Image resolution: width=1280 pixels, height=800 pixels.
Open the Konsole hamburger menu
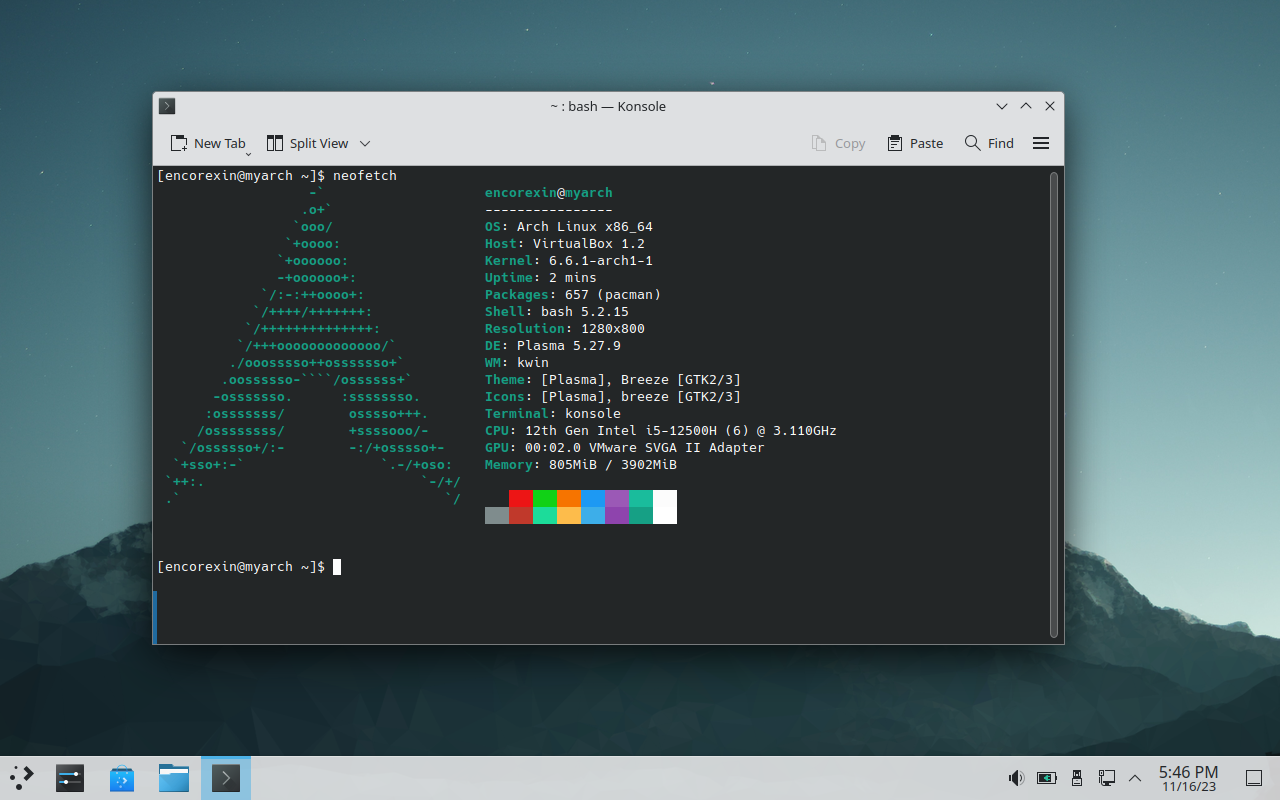point(1041,143)
